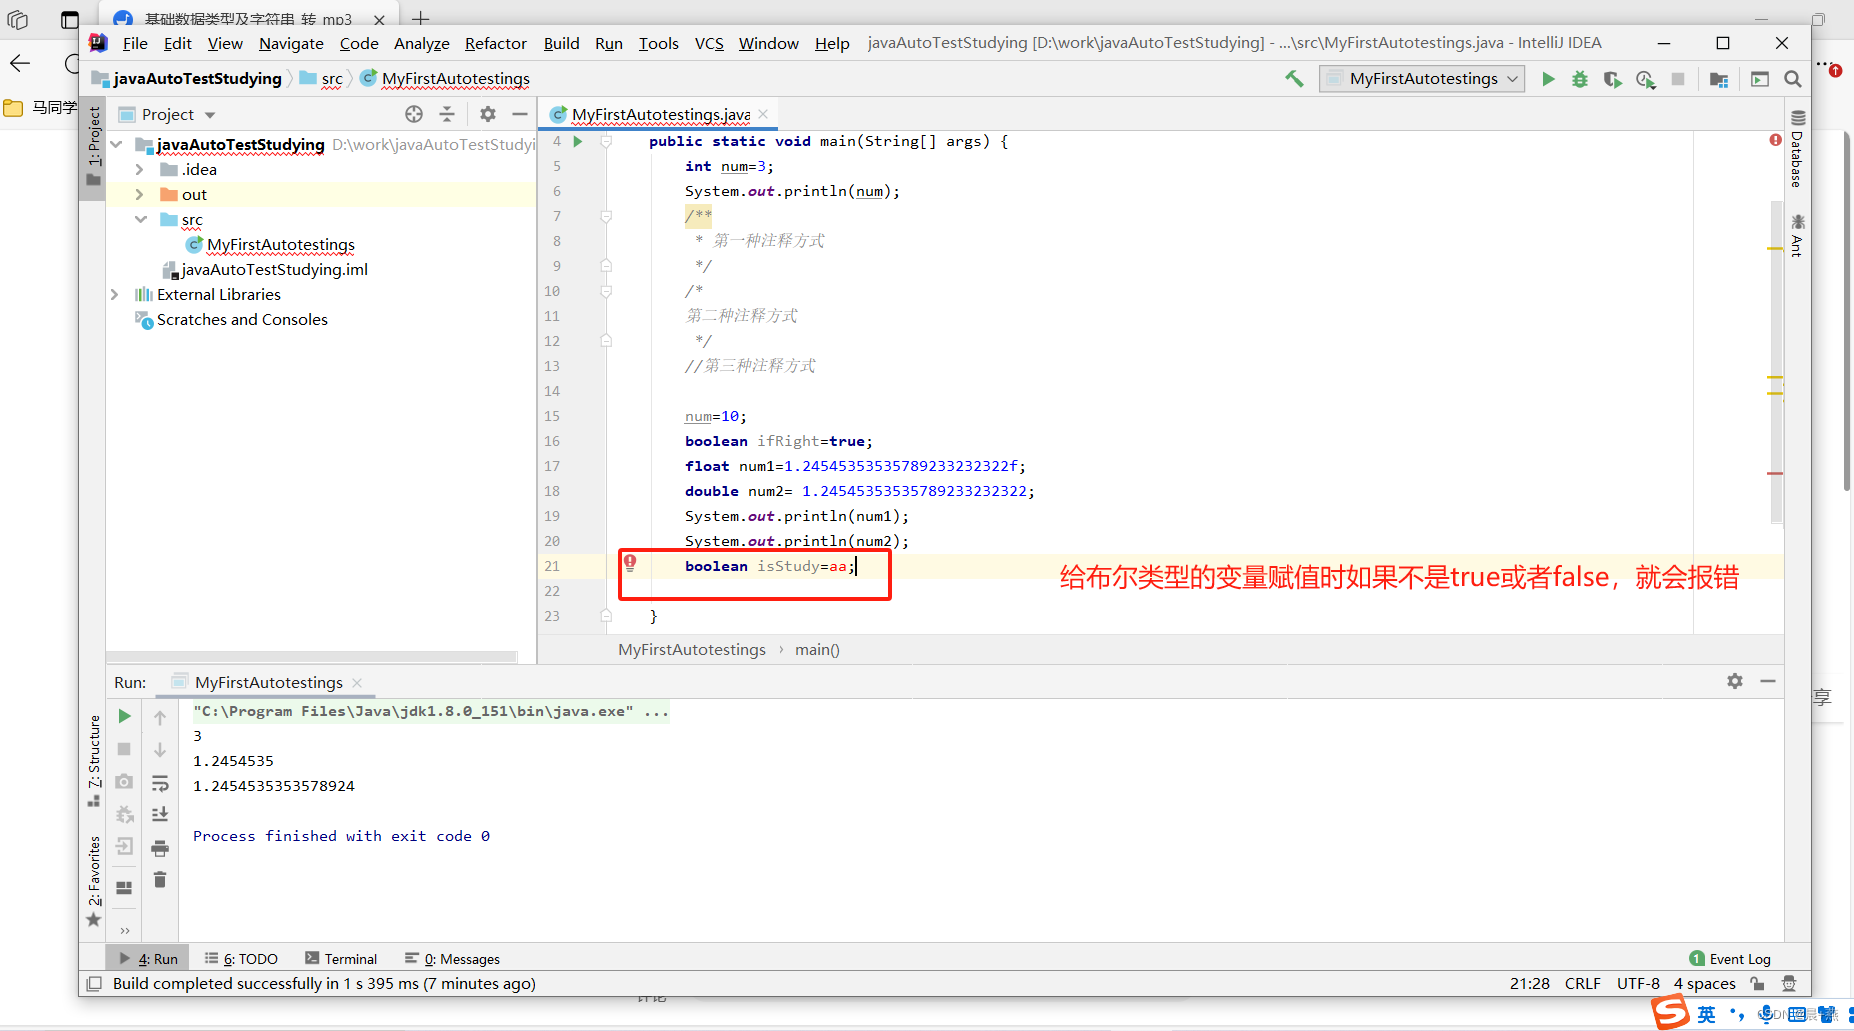Run MyFirstAutotestings with the green play button
The width and height of the screenshot is (1854, 1031).
tap(1548, 79)
